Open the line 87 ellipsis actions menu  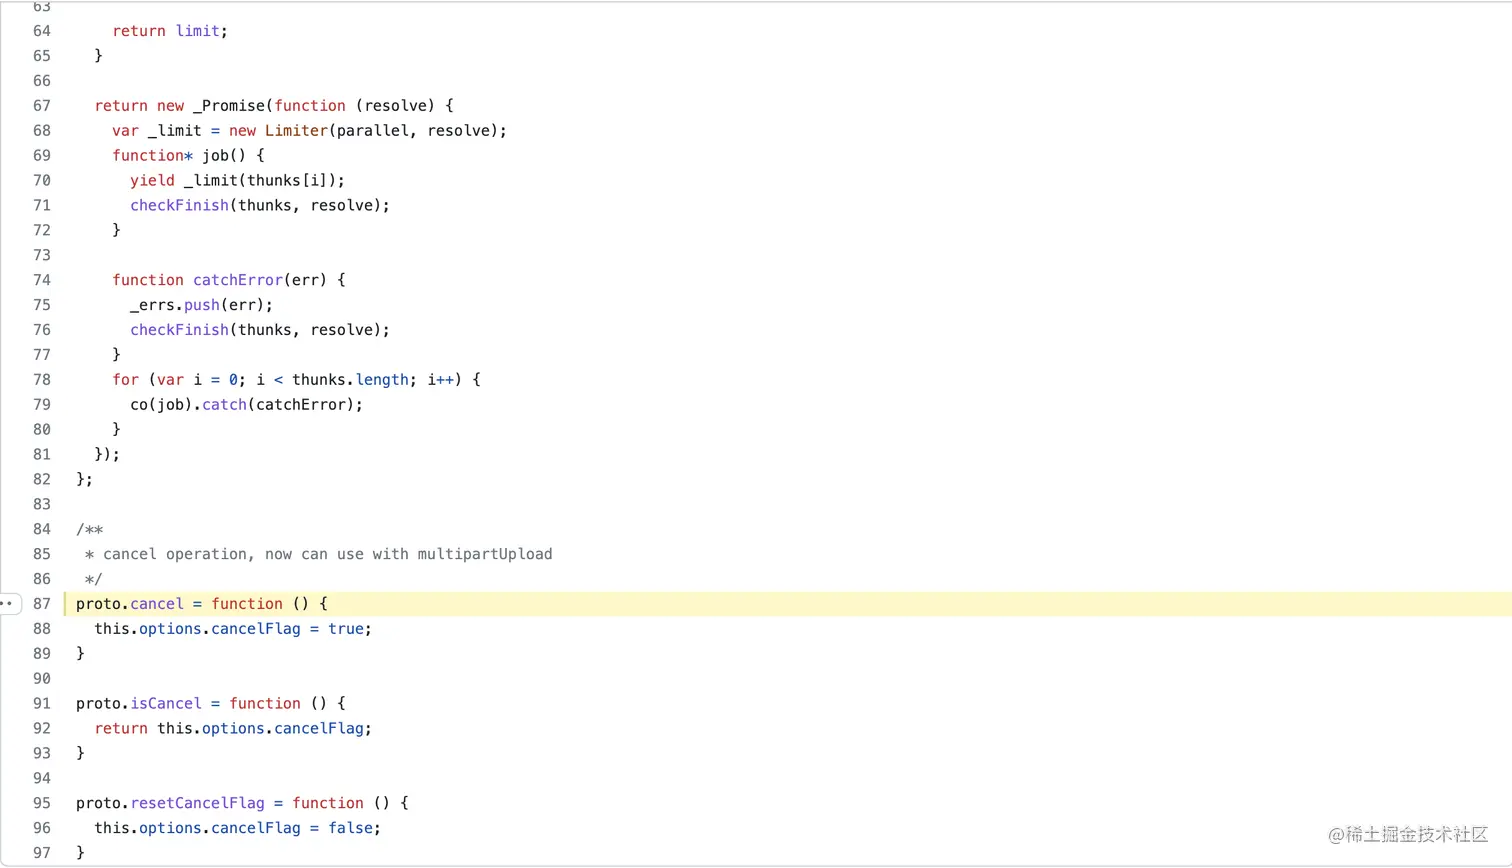point(8,604)
